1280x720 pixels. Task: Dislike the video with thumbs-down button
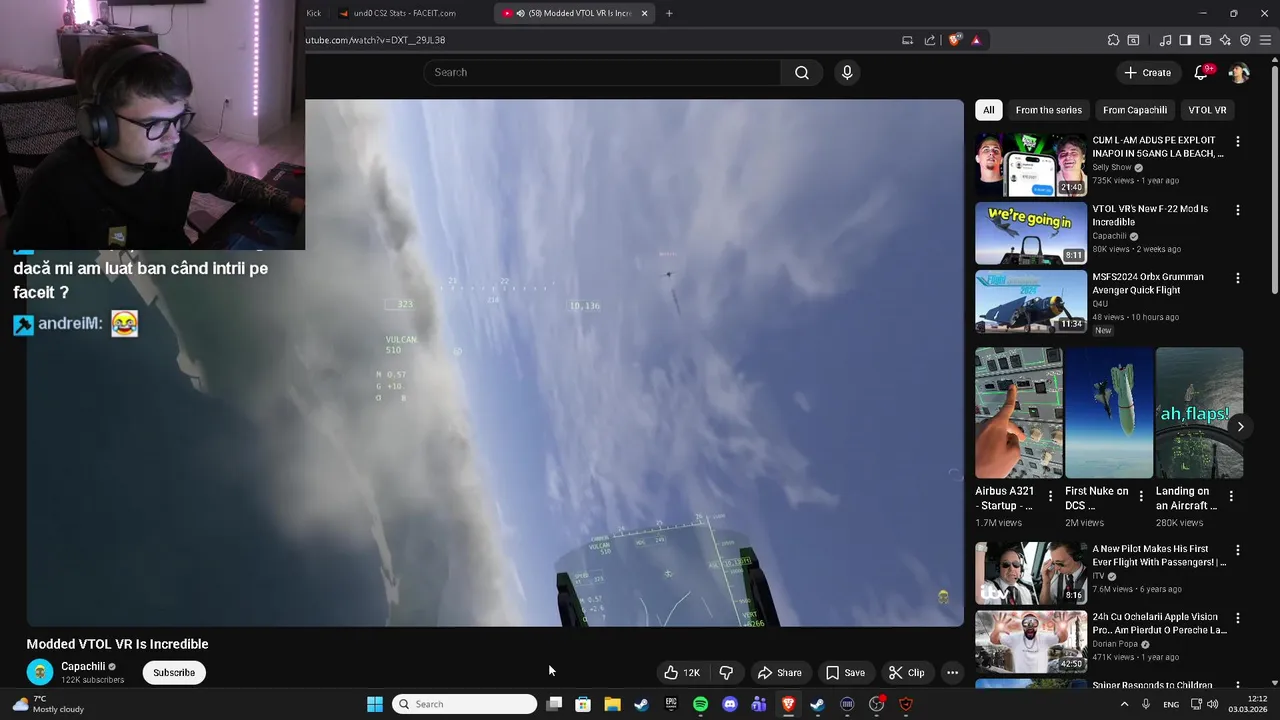[726, 673]
